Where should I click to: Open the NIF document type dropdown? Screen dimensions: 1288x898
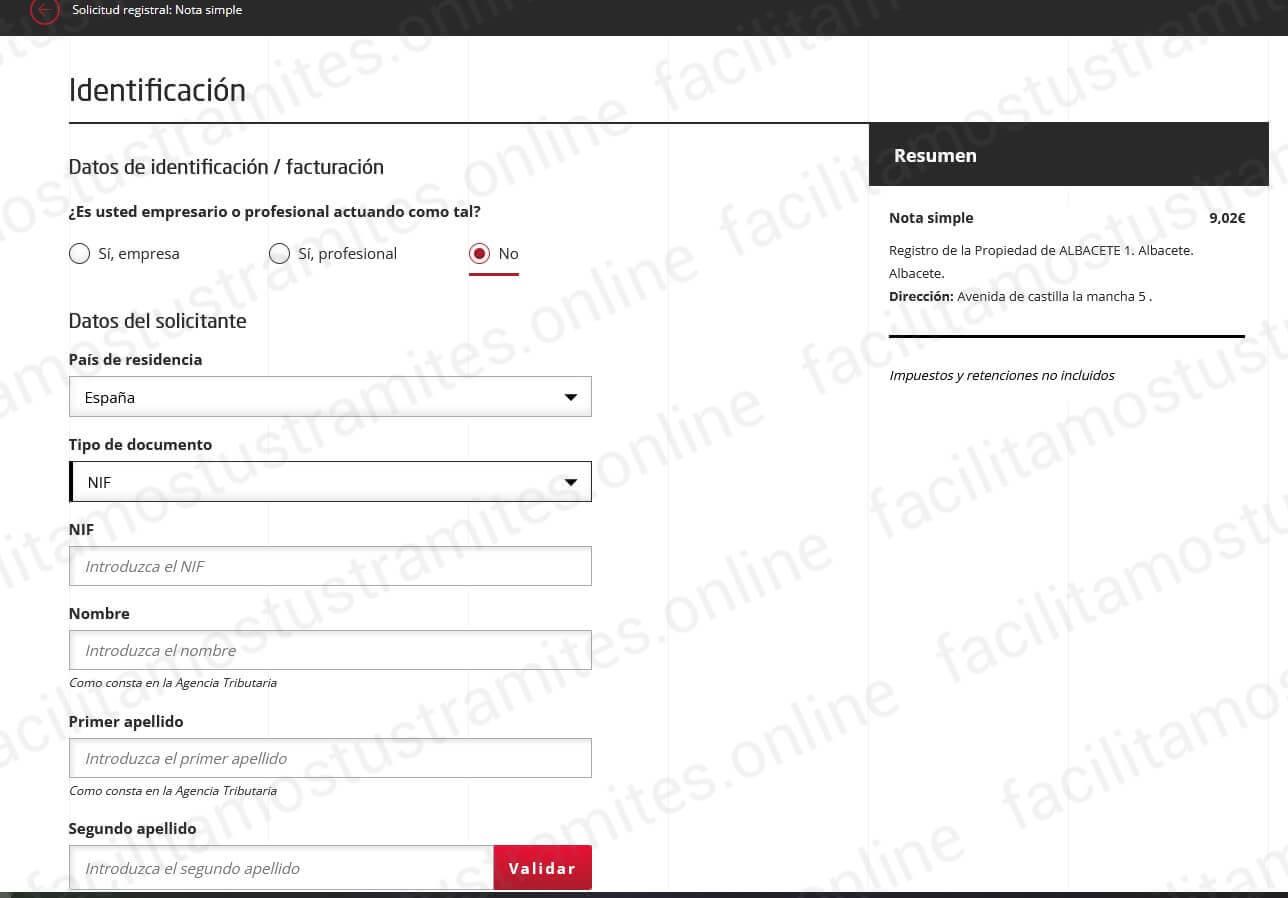tap(330, 481)
